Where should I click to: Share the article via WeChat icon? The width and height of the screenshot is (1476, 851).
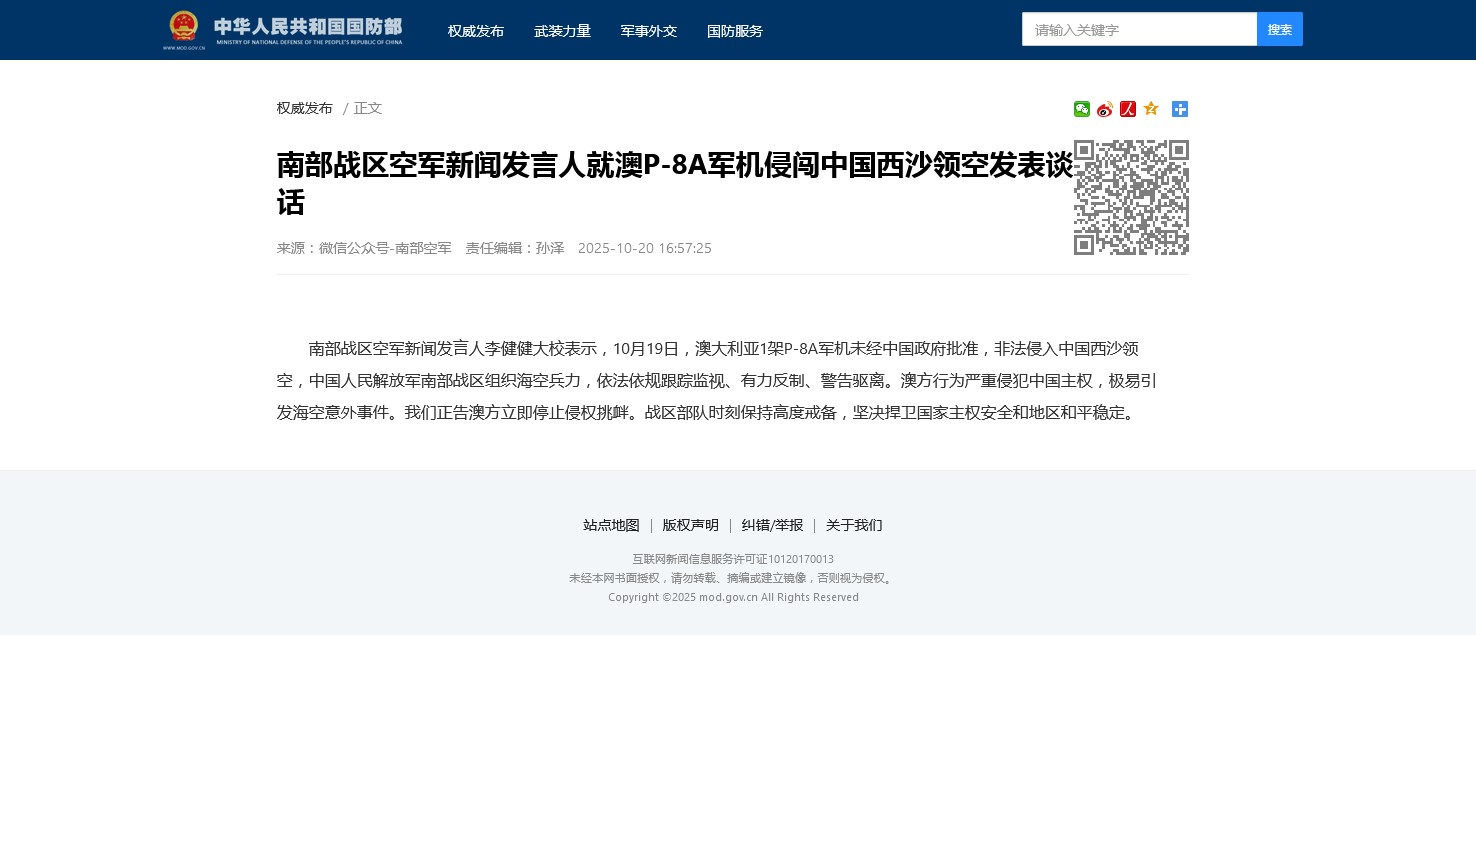(x=1082, y=109)
